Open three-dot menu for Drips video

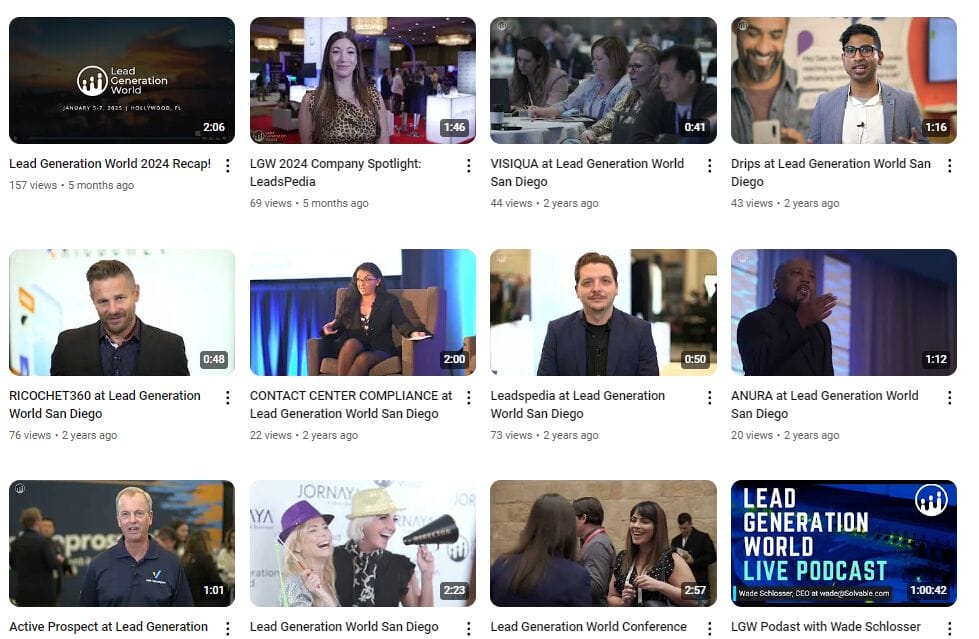click(x=950, y=166)
